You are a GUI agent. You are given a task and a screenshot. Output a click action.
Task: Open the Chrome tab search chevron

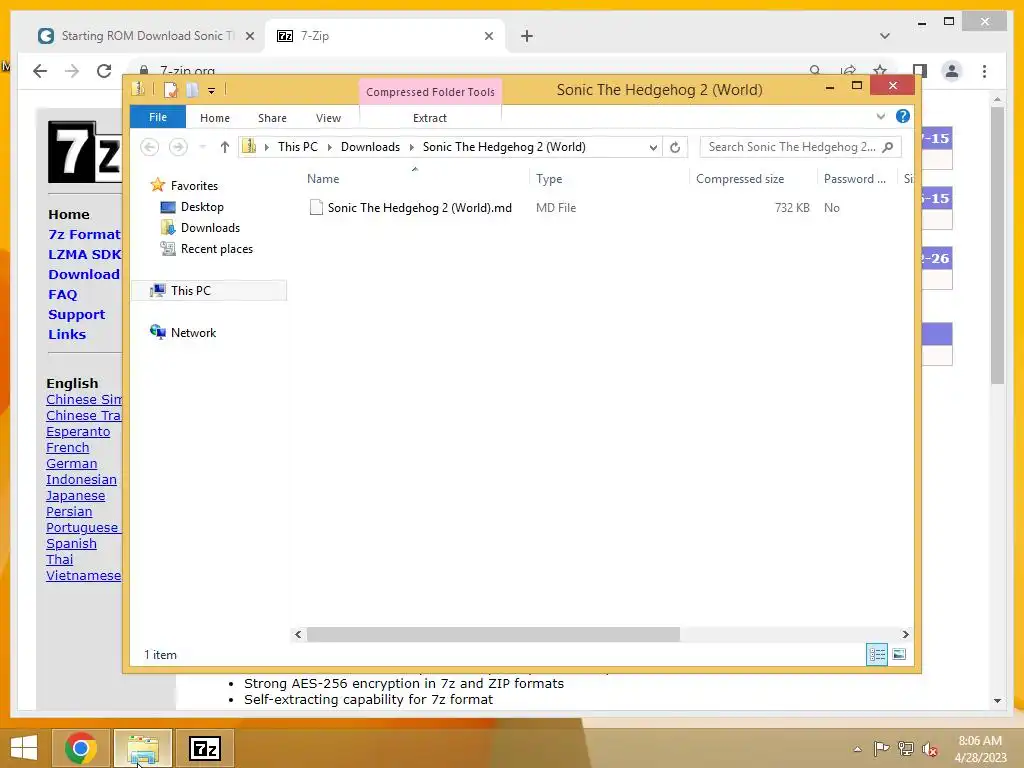[x=885, y=36]
